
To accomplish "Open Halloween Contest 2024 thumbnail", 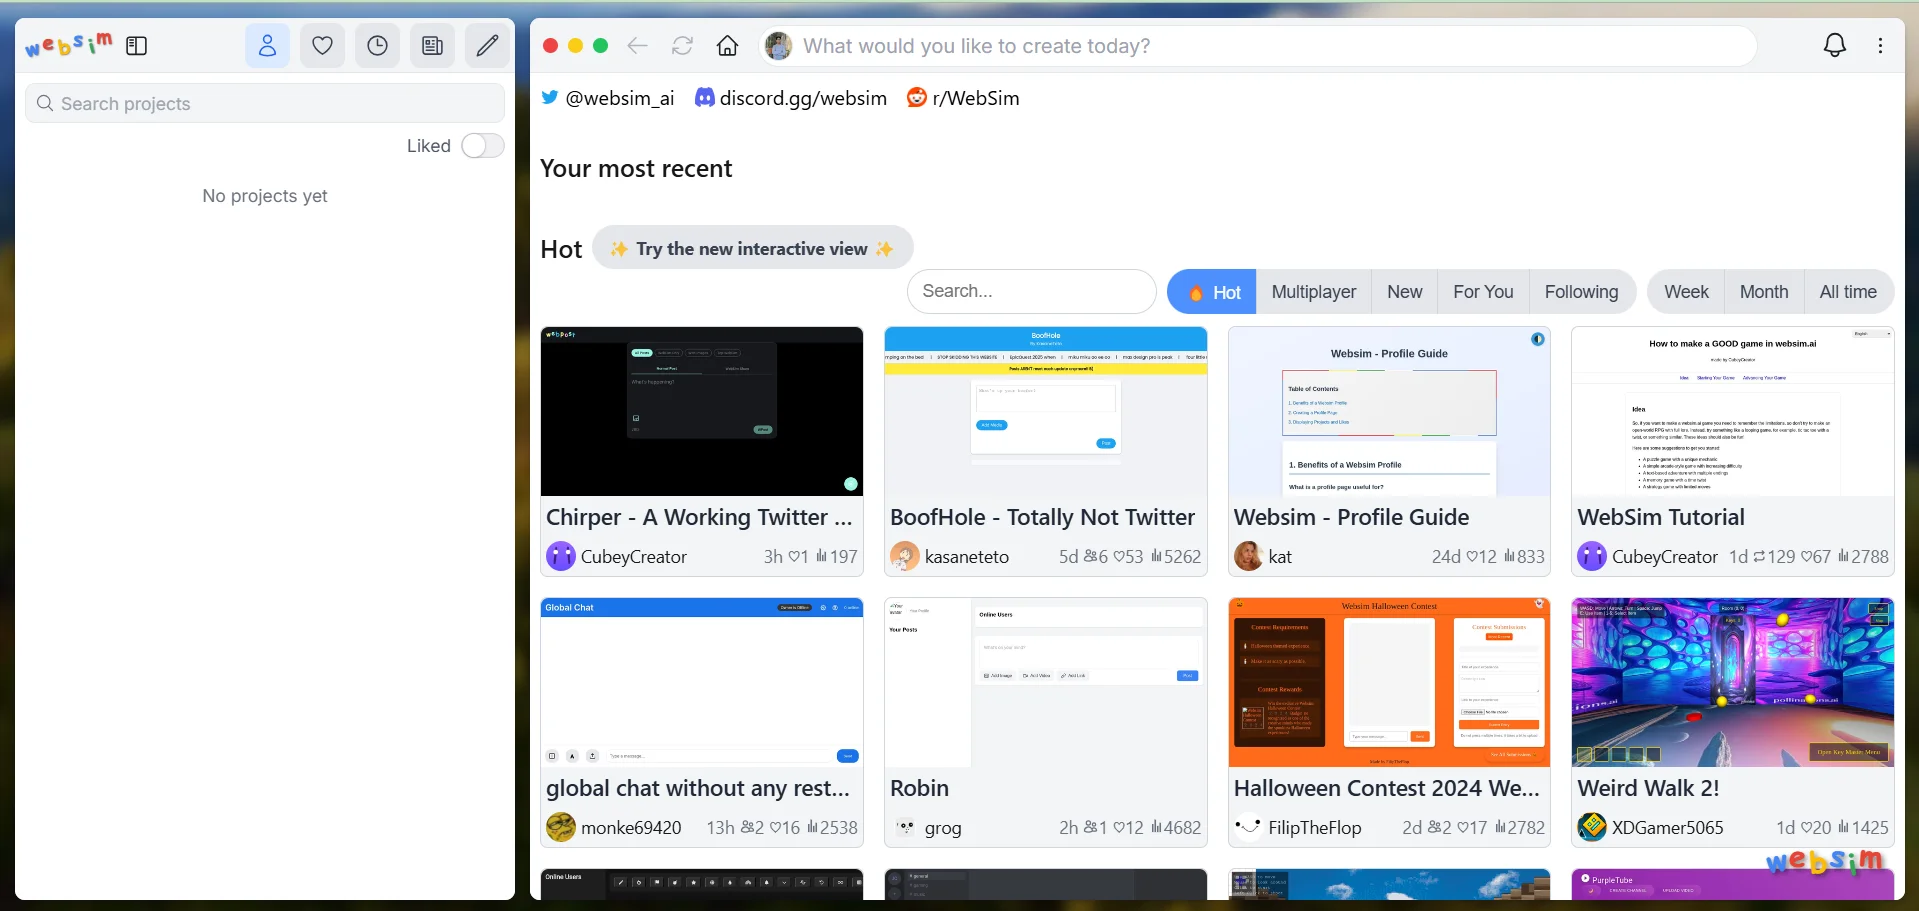I will coord(1389,683).
